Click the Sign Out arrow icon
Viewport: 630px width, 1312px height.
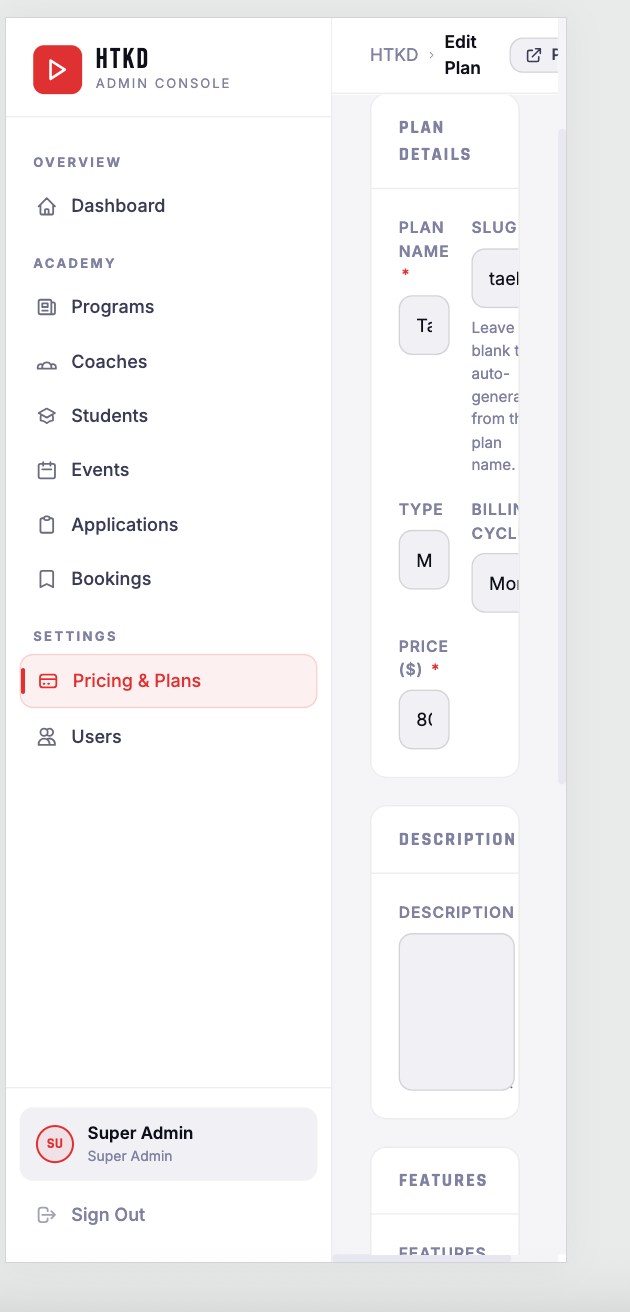46,1215
